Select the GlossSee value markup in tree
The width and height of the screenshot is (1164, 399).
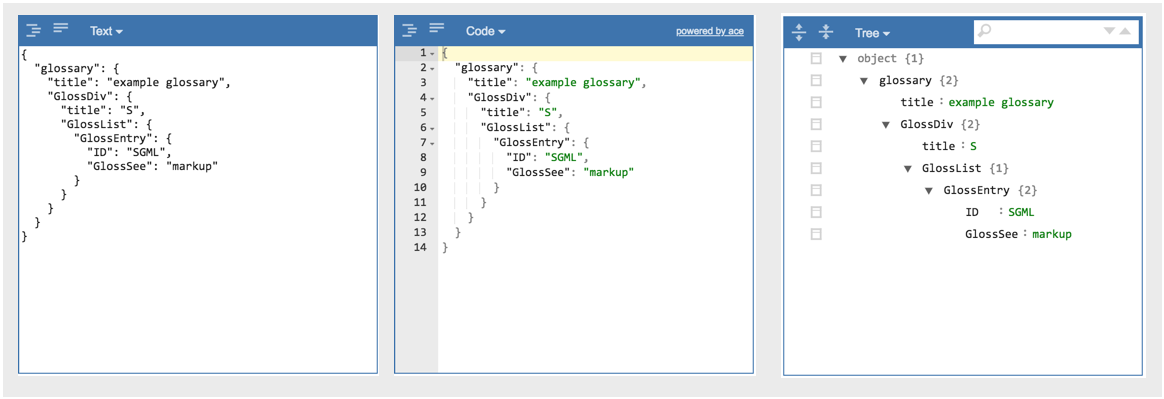(1052, 234)
